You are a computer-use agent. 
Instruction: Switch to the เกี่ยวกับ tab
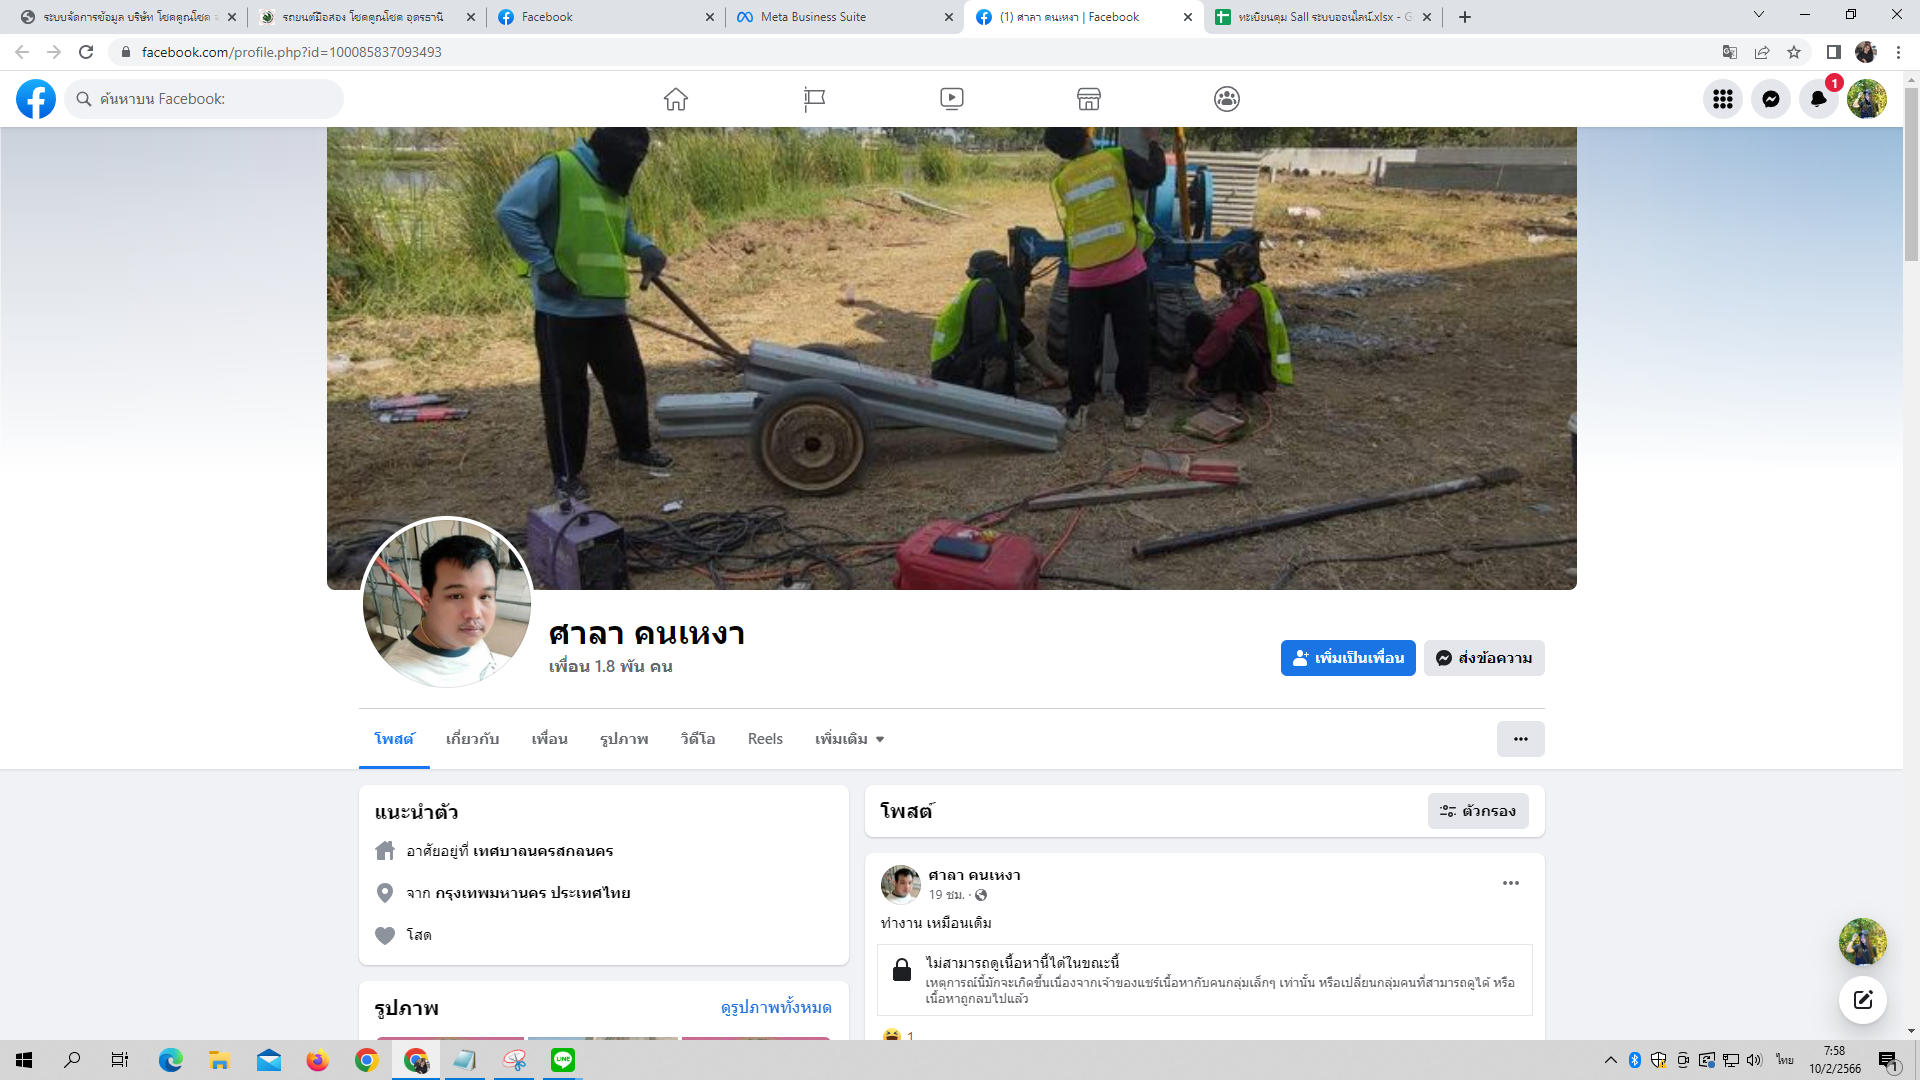[472, 739]
